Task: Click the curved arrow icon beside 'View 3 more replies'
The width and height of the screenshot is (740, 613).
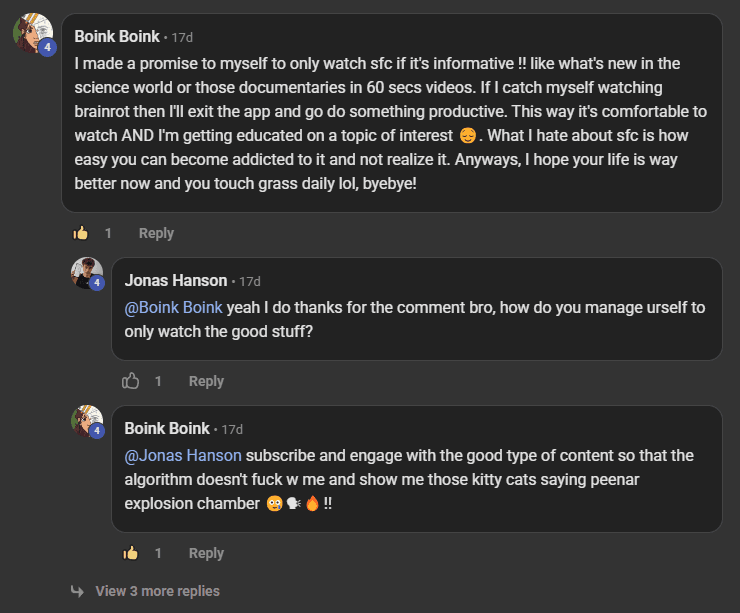Action: point(77,591)
